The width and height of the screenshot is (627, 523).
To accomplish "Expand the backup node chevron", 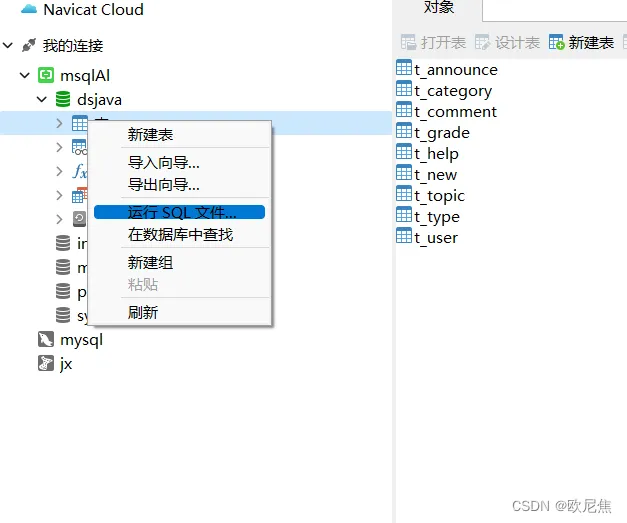I will pos(59,219).
